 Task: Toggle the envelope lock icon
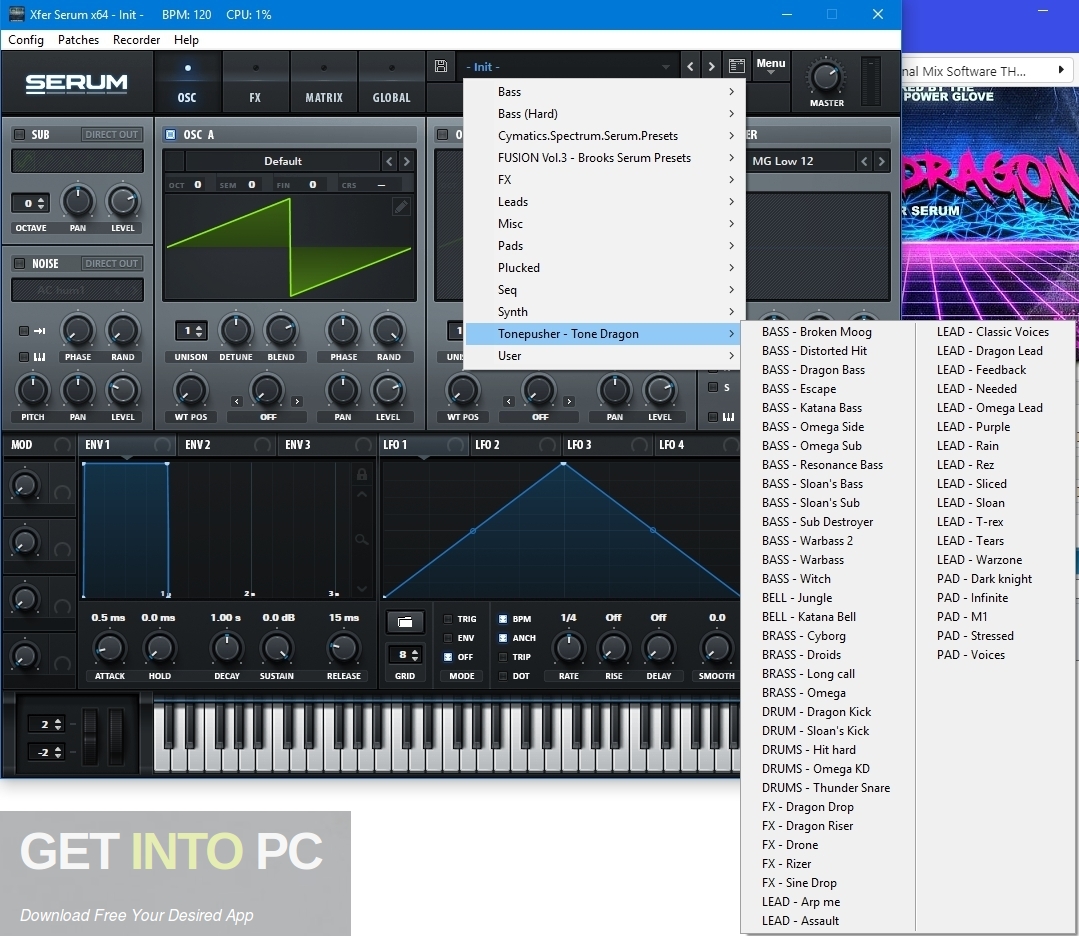(x=361, y=474)
